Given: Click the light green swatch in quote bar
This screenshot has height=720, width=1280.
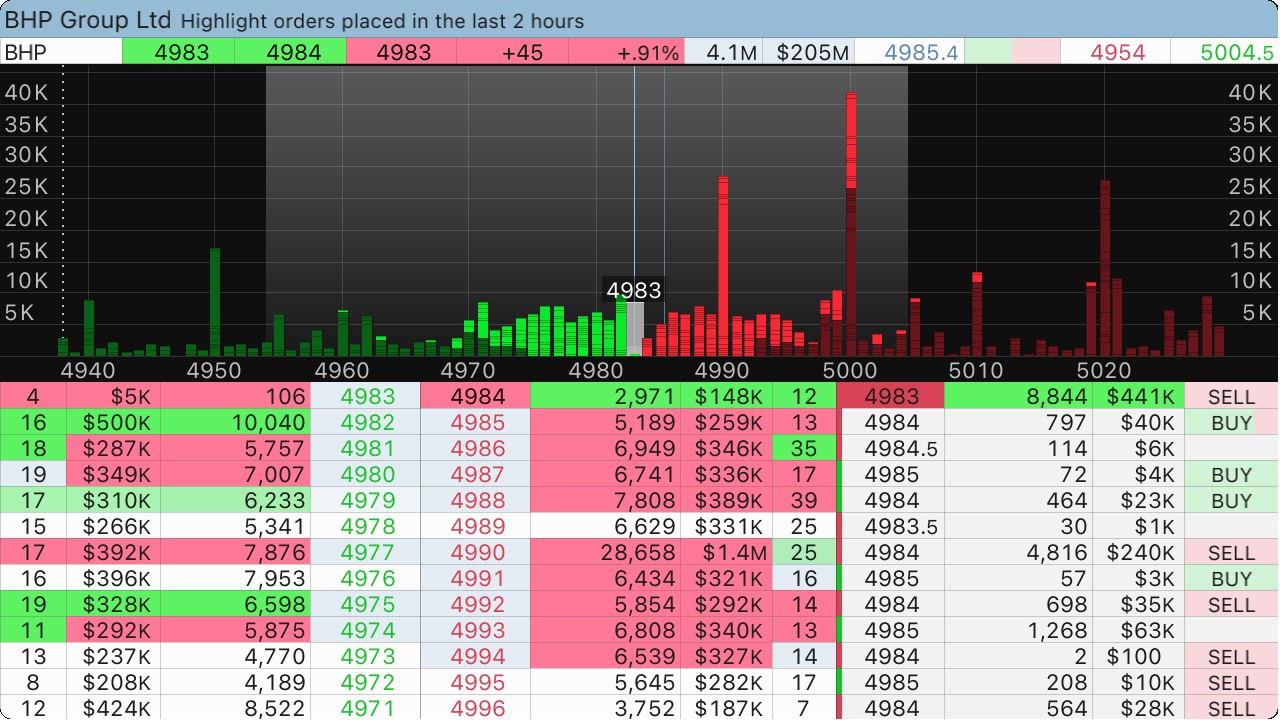Looking at the screenshot, I should 988,52.
